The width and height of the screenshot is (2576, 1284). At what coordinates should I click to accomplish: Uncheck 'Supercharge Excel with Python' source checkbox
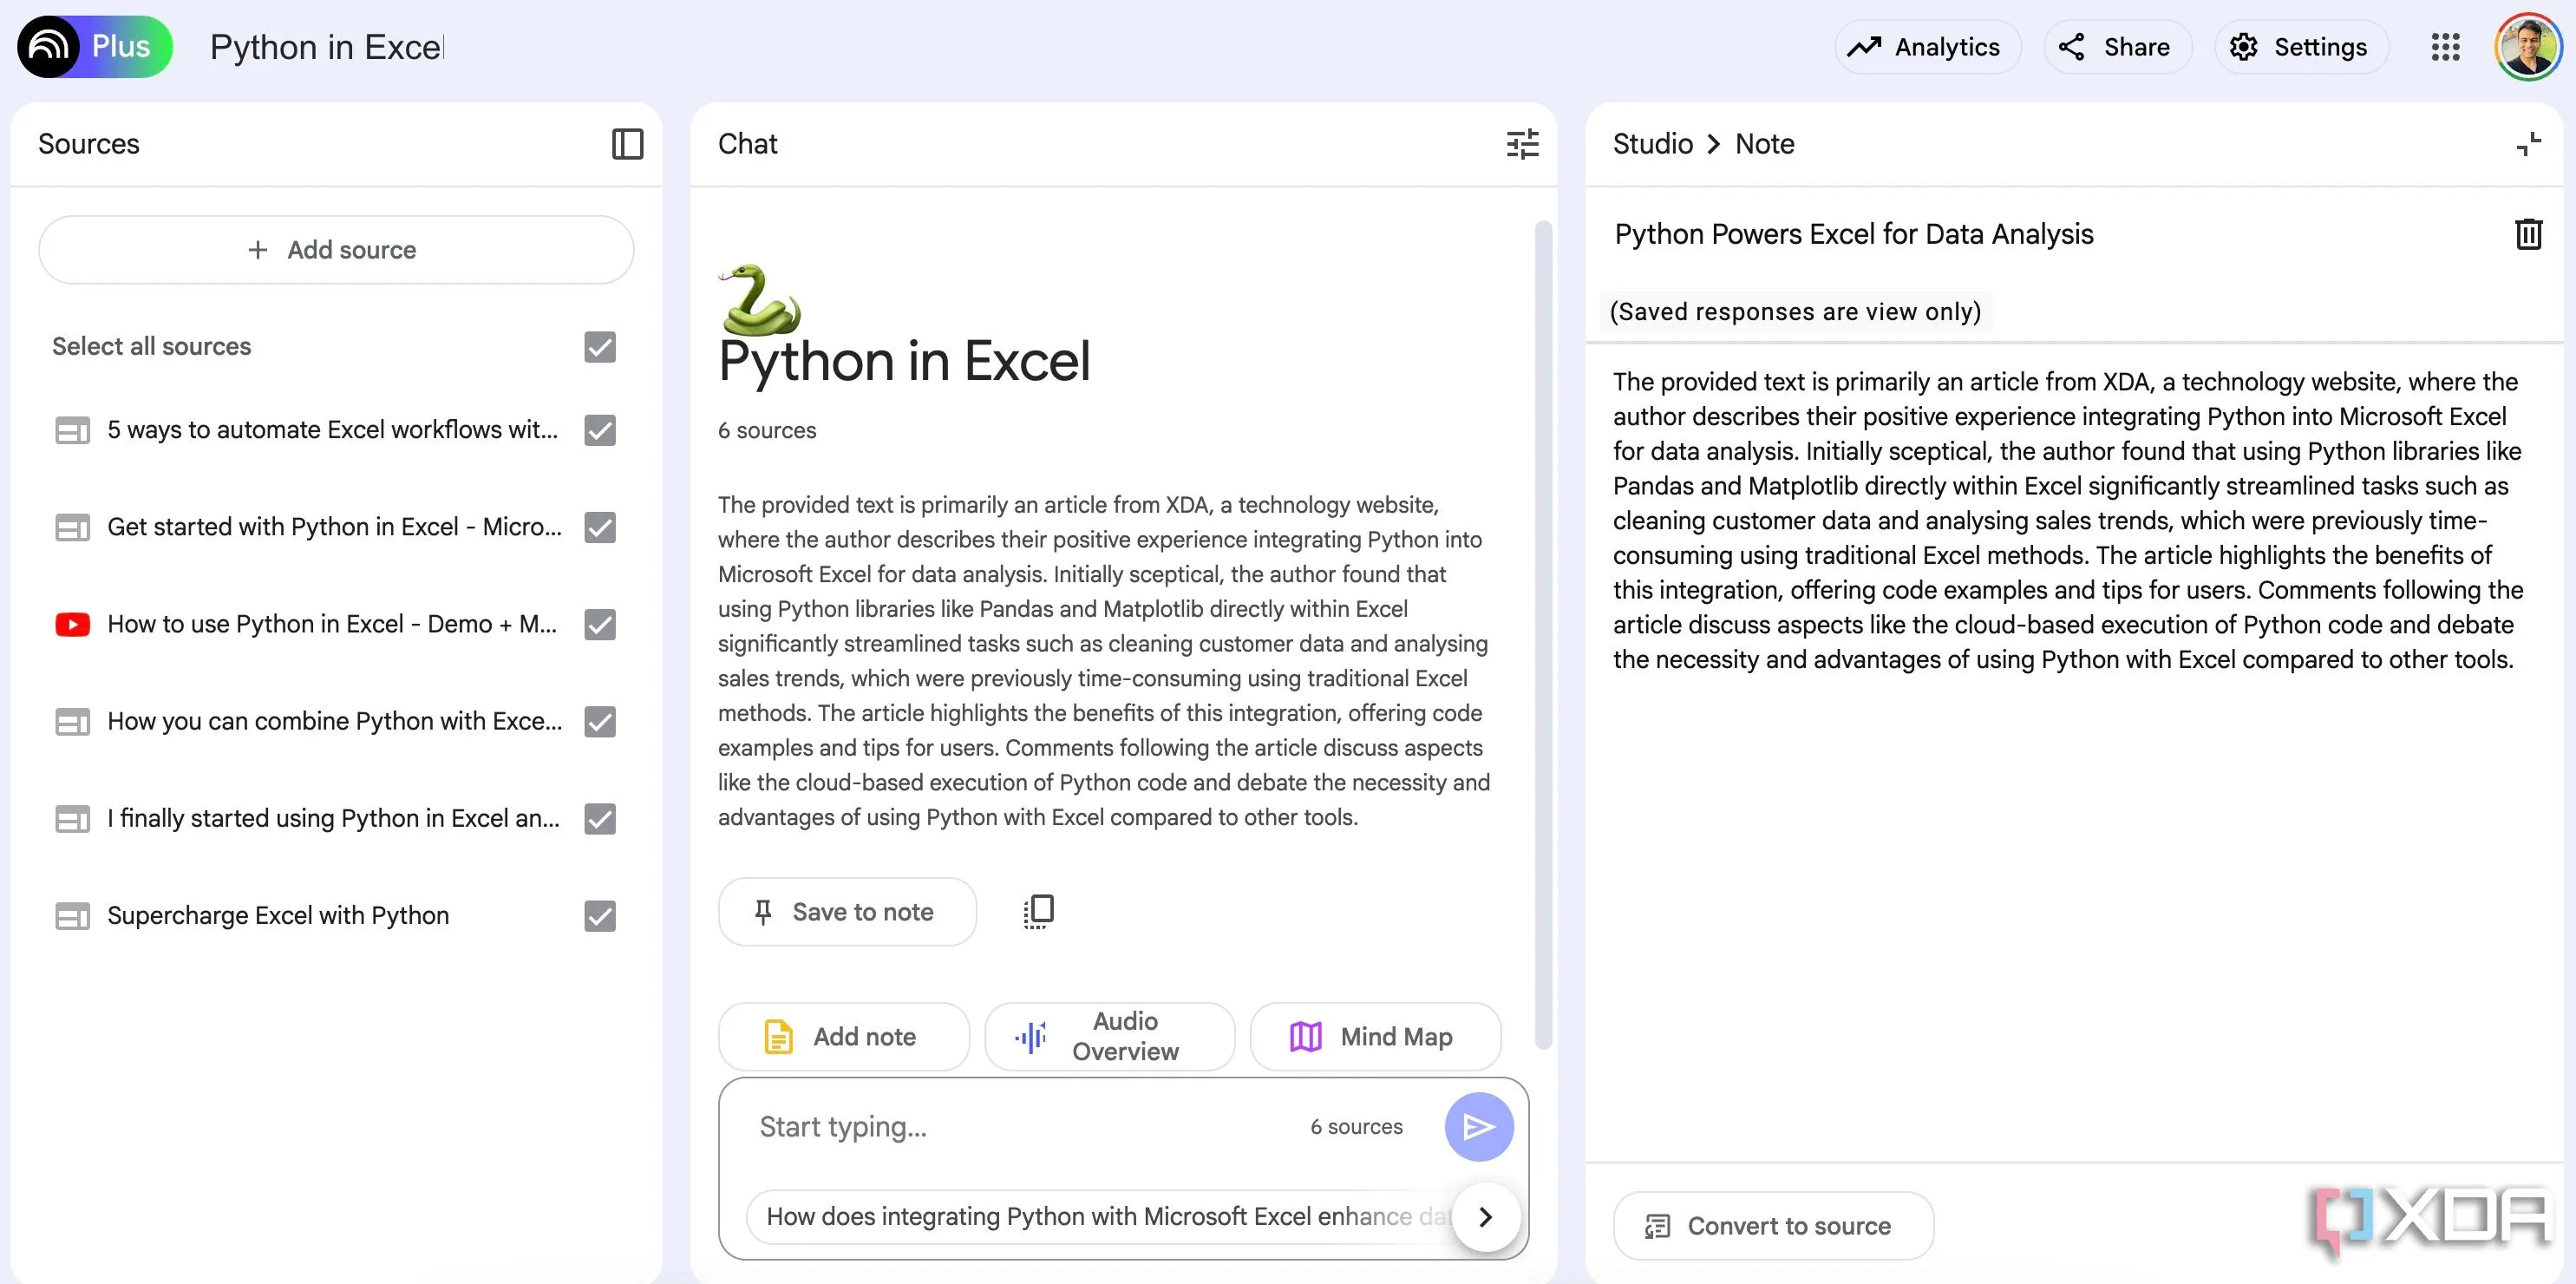pyautogui.click(x=600, y=916)
